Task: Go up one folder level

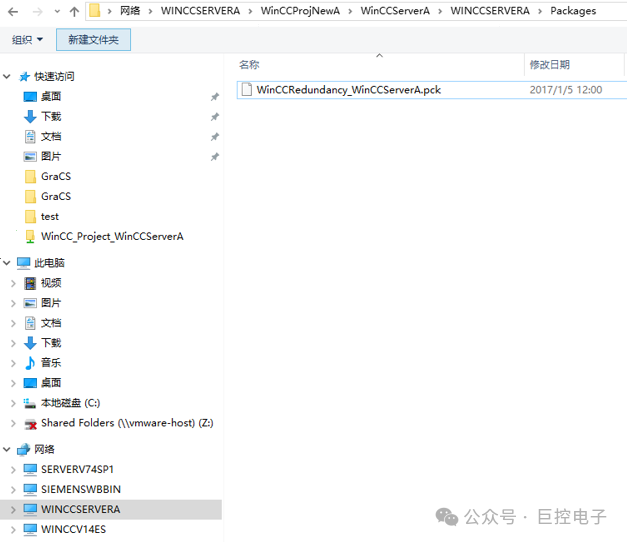Action: tap(74, 12)
